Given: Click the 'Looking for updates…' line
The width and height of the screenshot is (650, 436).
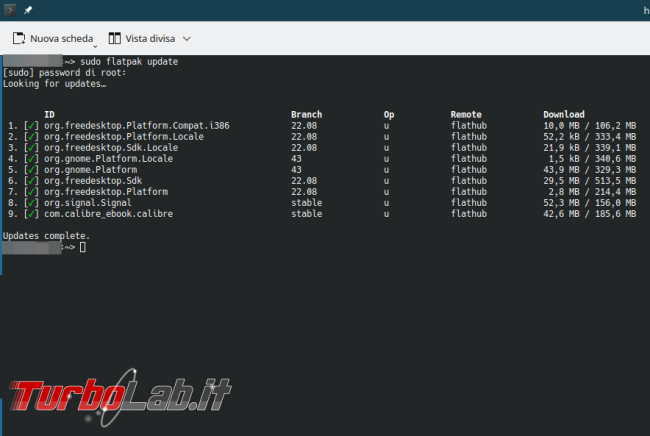Looking at the screenshot, I should 54,84.
